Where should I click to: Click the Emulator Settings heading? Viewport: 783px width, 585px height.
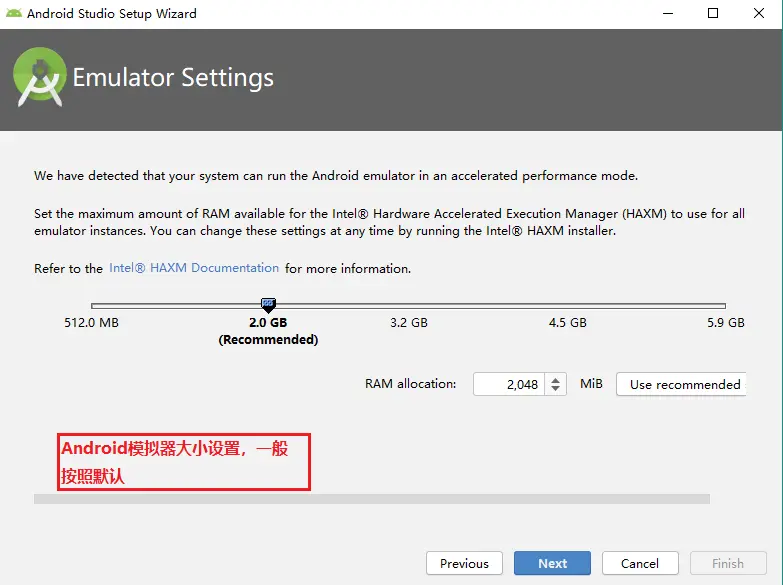click(173, 77)
